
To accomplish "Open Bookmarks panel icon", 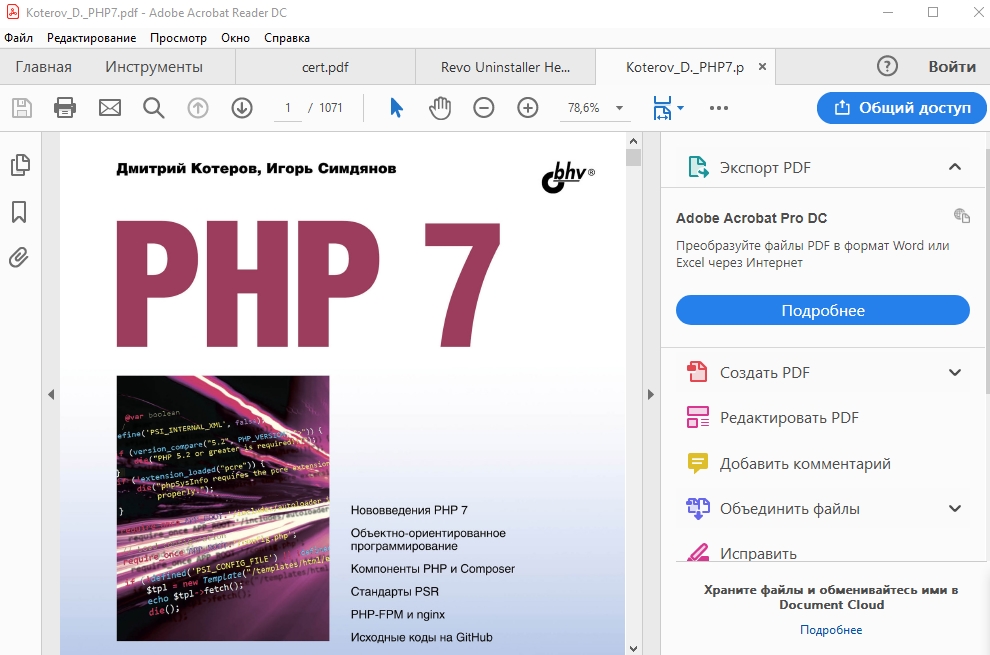I will pyautogui.click(x=19, y=212).
